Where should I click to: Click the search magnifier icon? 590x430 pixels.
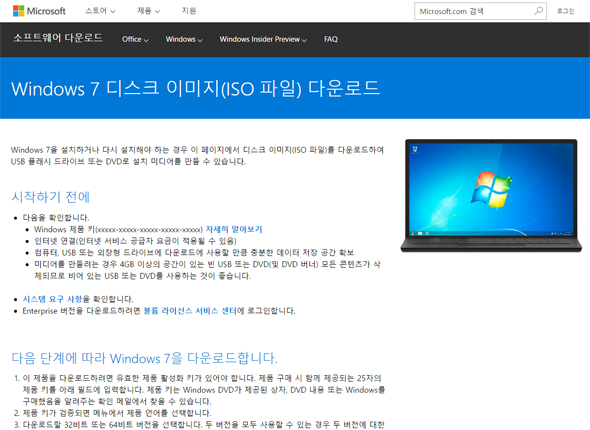(x=538, y=11)
